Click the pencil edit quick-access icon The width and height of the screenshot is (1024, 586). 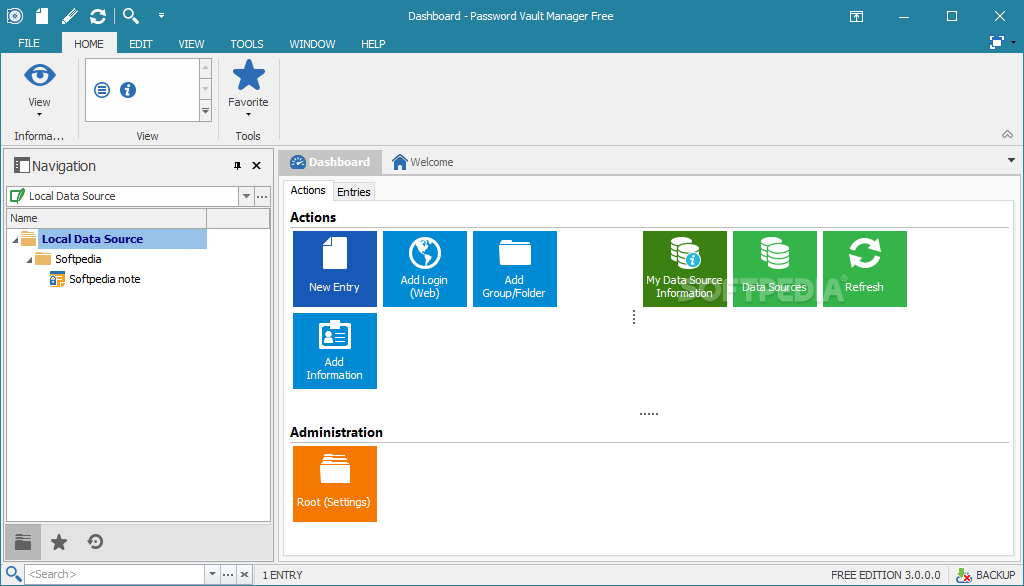pyautogui.click(x=70, y=16)
